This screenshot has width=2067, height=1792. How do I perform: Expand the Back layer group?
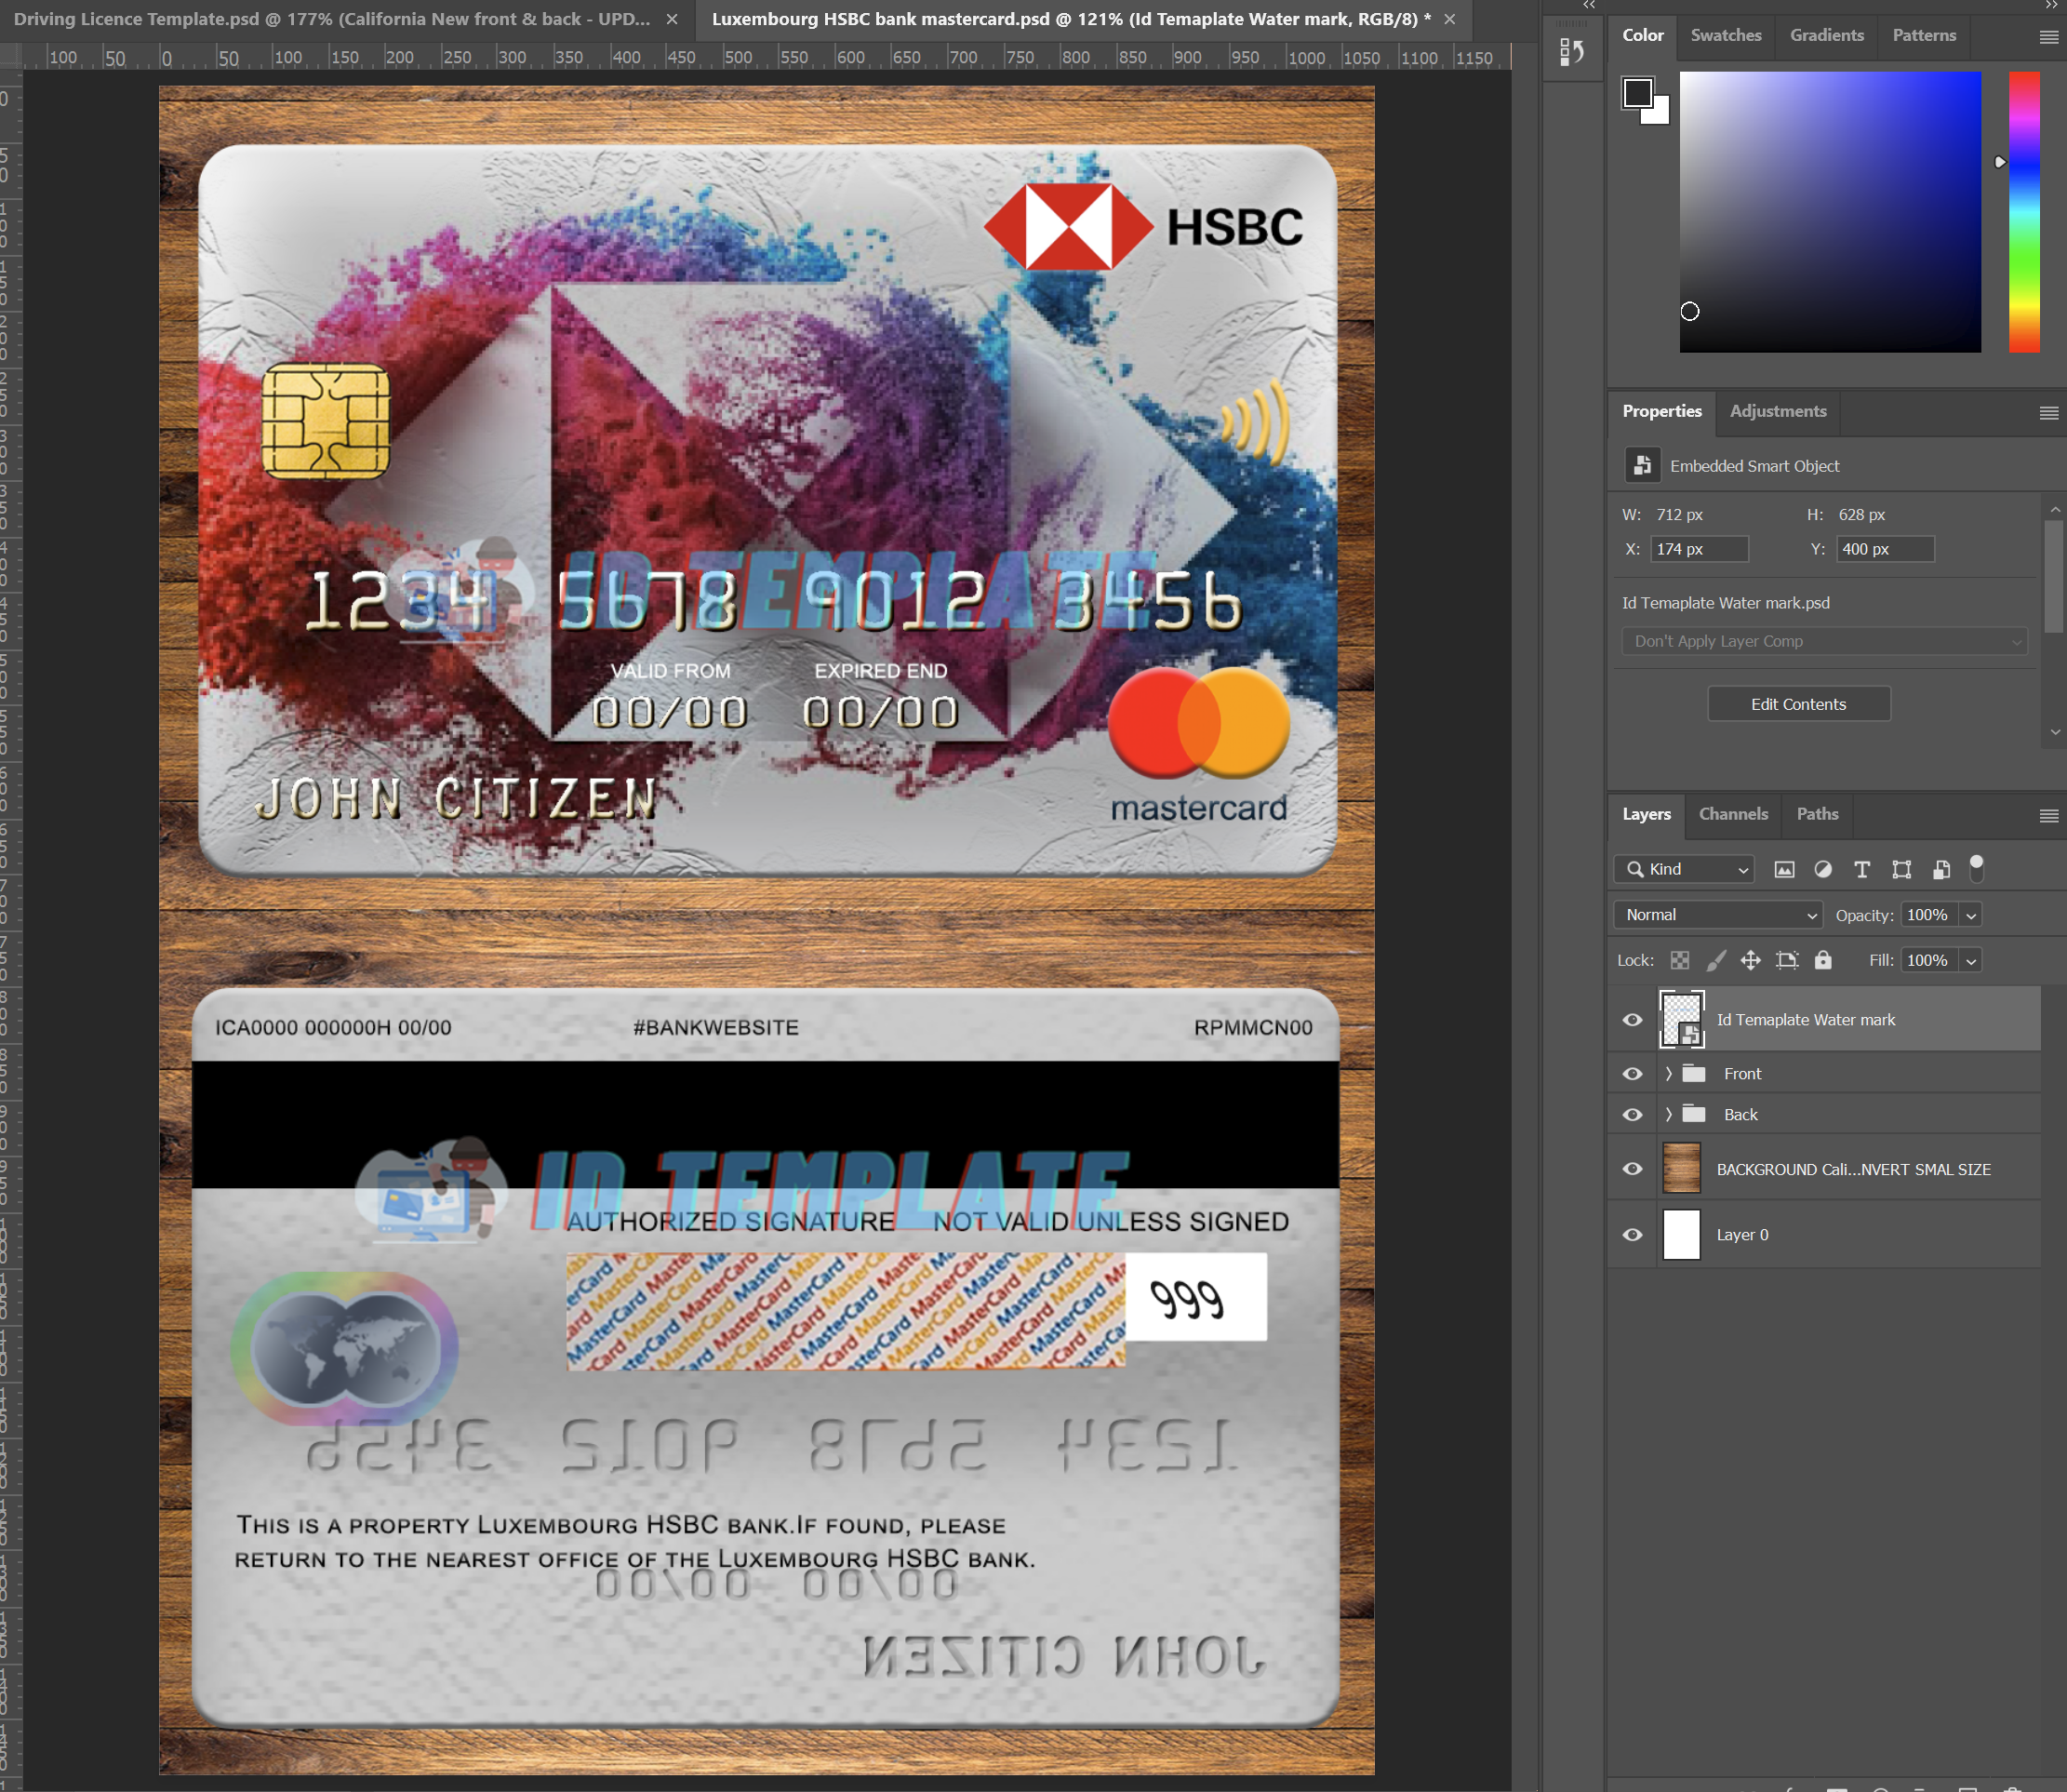[1668, 1114]
